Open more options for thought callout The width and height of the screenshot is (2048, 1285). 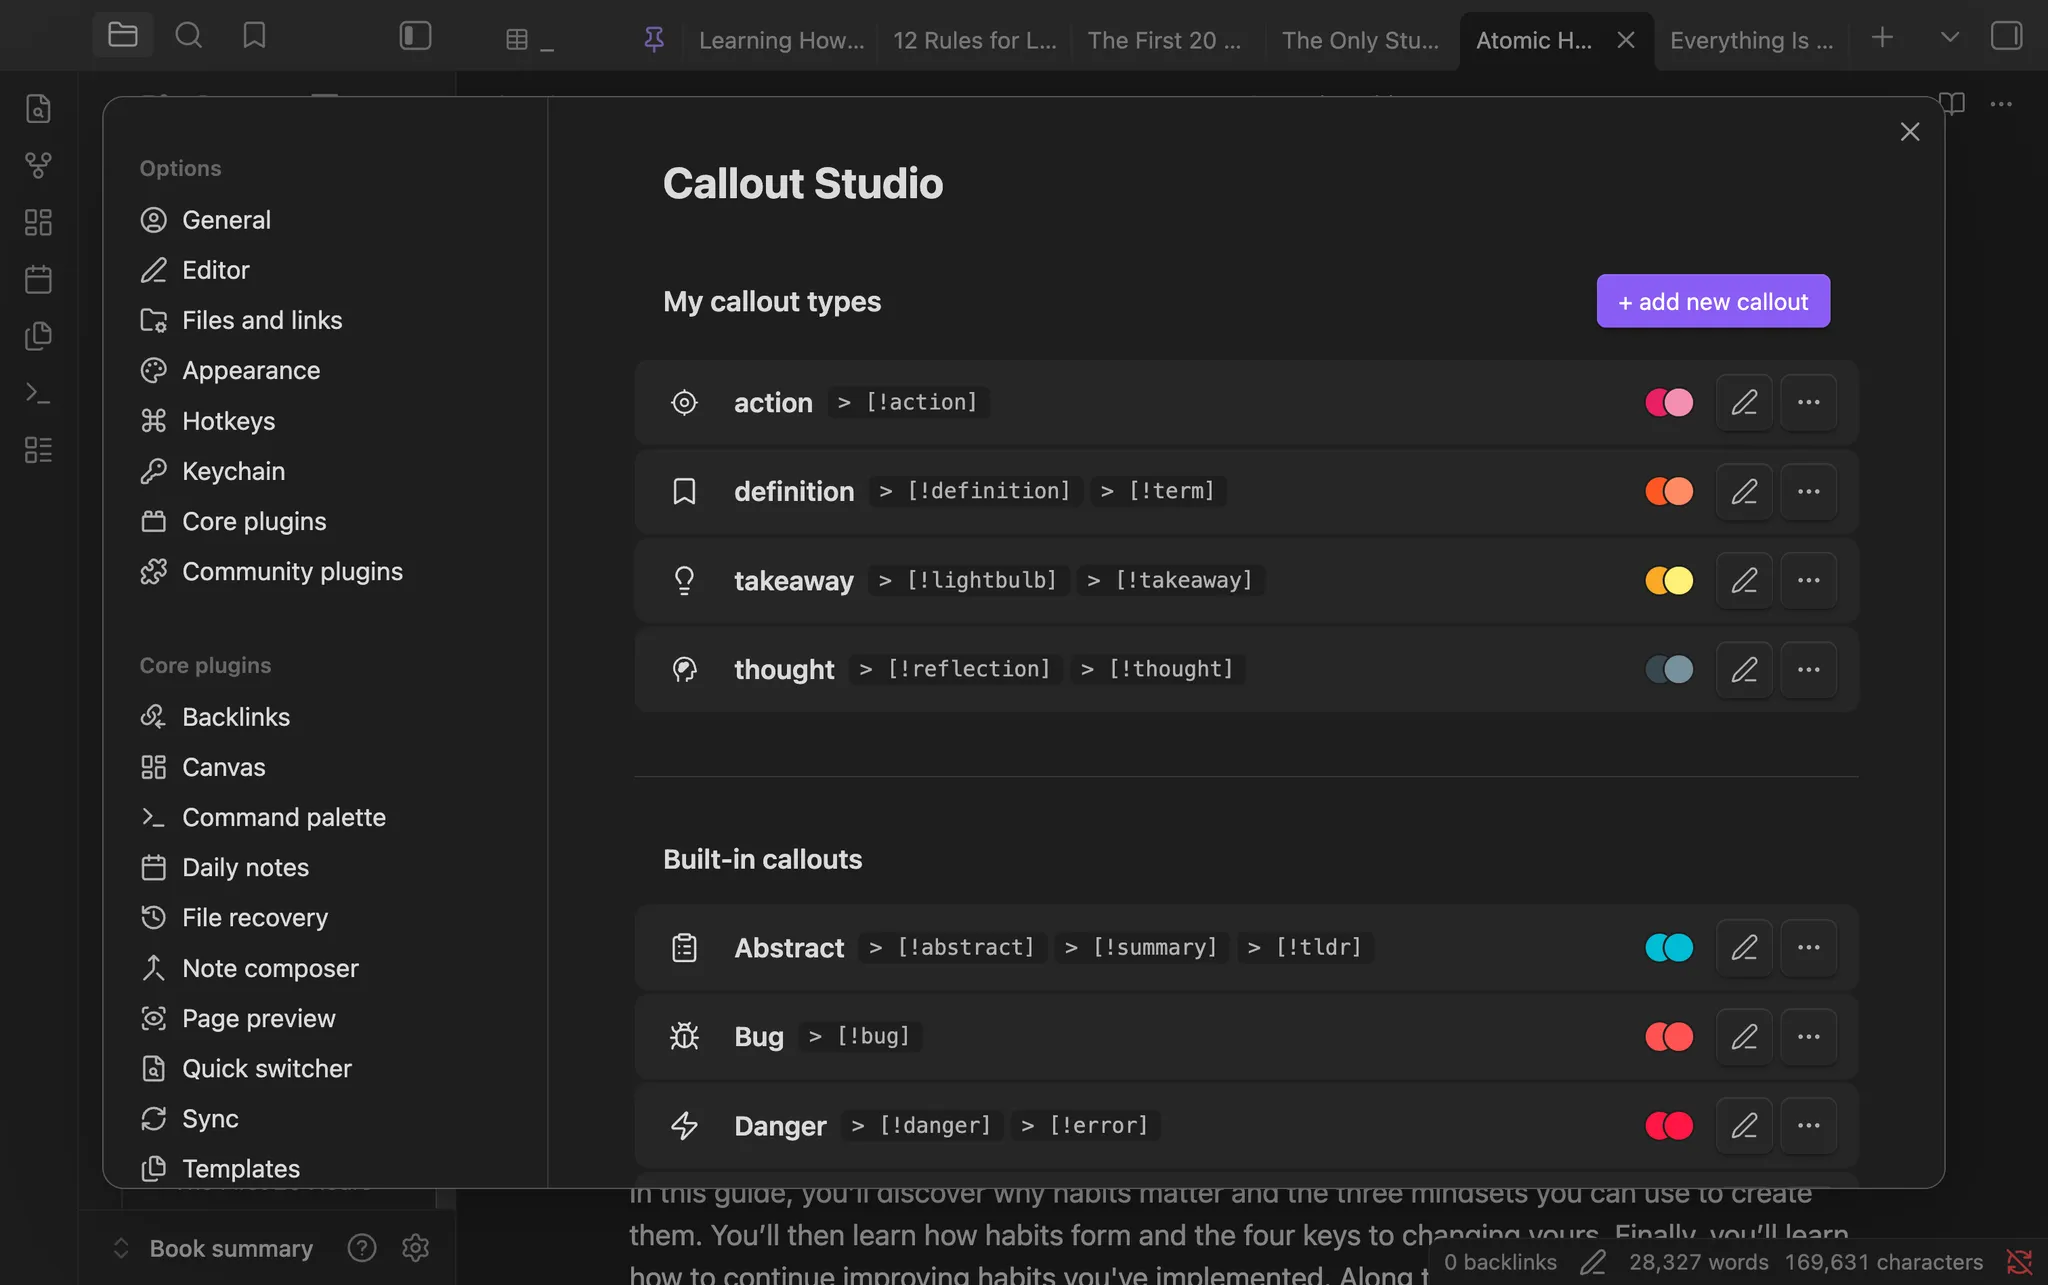point(1808,669)
